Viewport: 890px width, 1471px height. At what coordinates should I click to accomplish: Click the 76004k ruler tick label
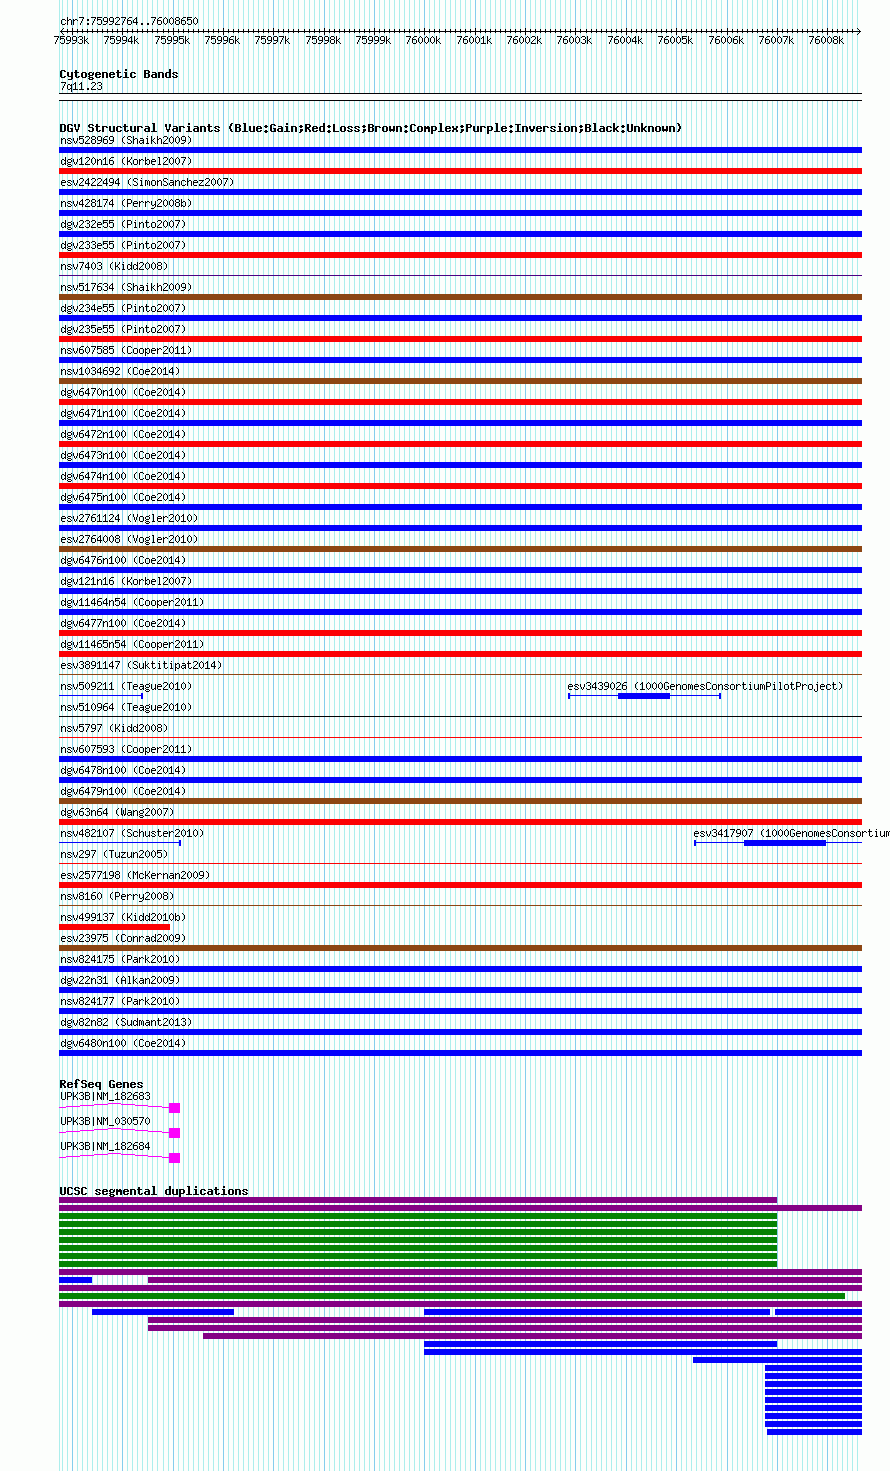[x=625, y=40]
